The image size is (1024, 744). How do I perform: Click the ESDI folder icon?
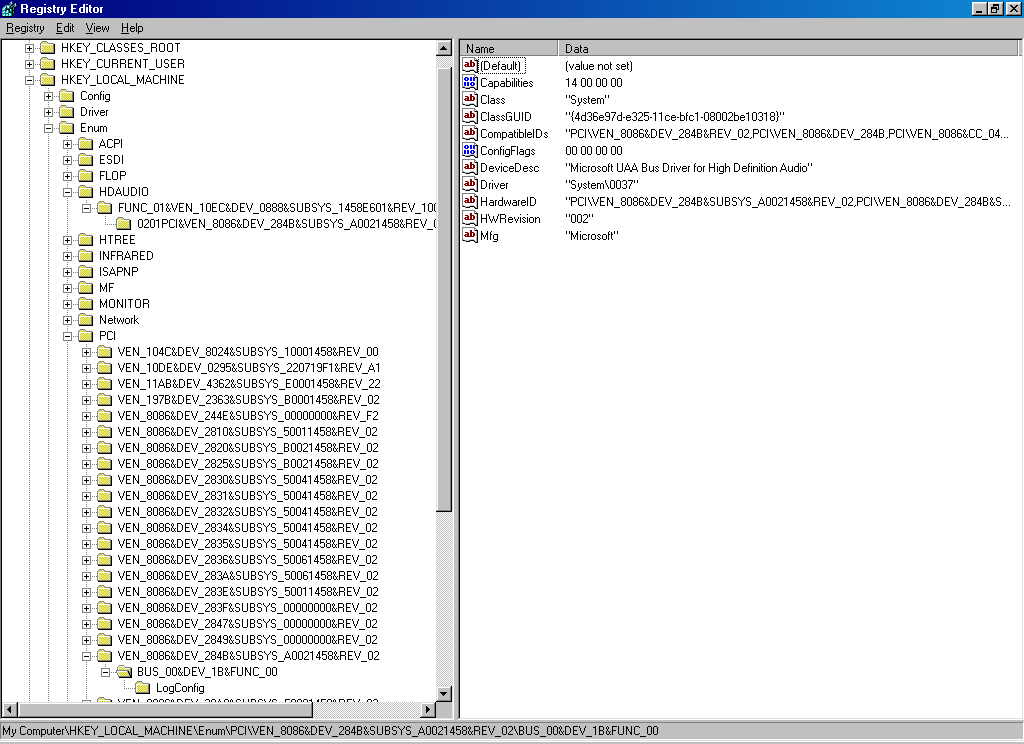click(x=86, y=160)
